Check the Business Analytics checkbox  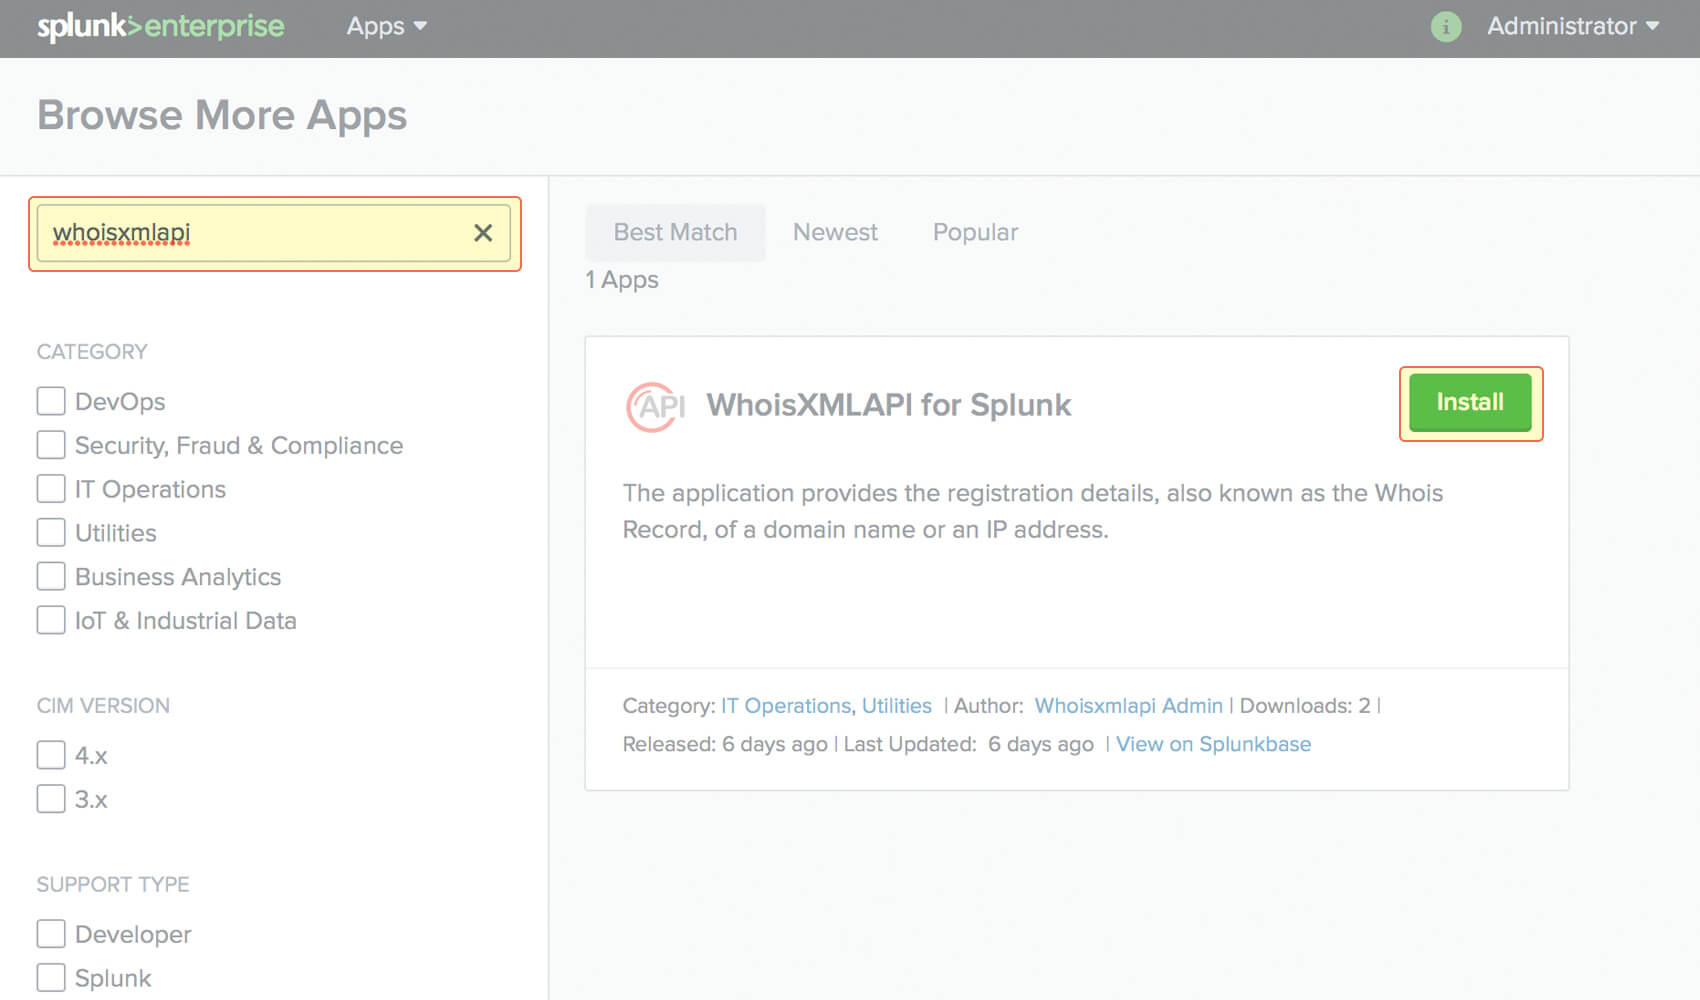[51, 577]
